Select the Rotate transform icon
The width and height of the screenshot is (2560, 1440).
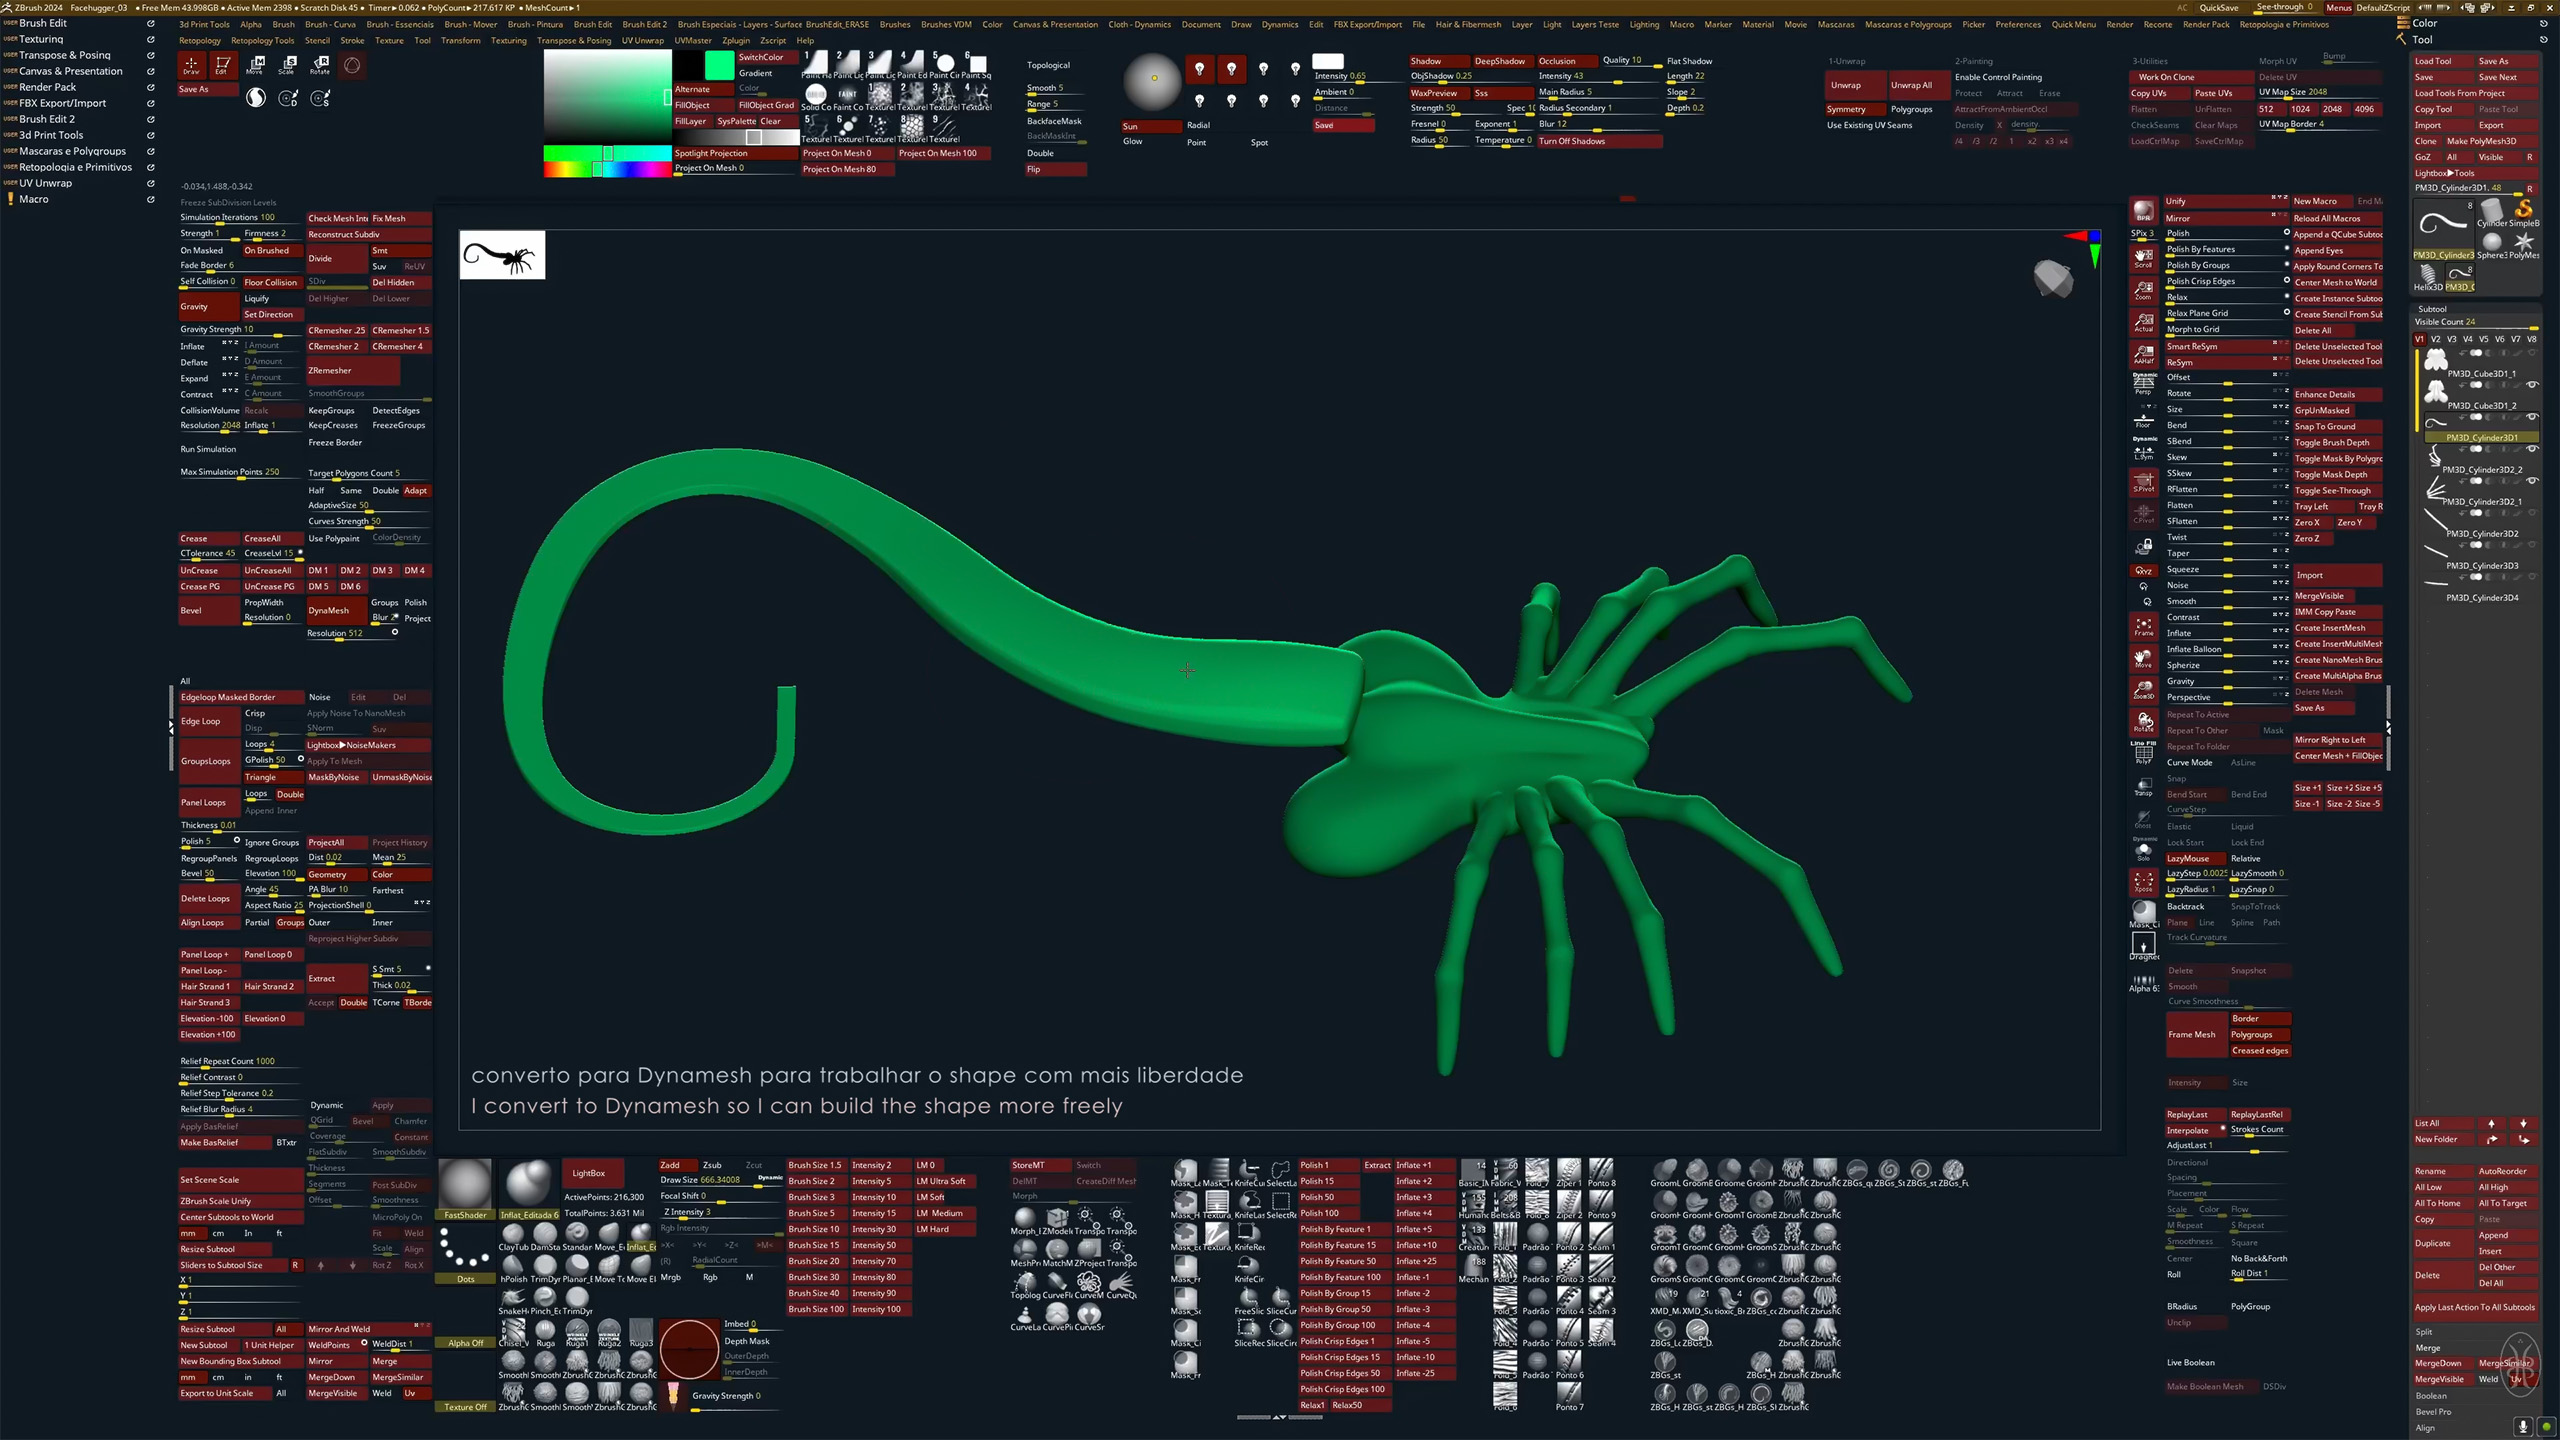tap(319, 66)
